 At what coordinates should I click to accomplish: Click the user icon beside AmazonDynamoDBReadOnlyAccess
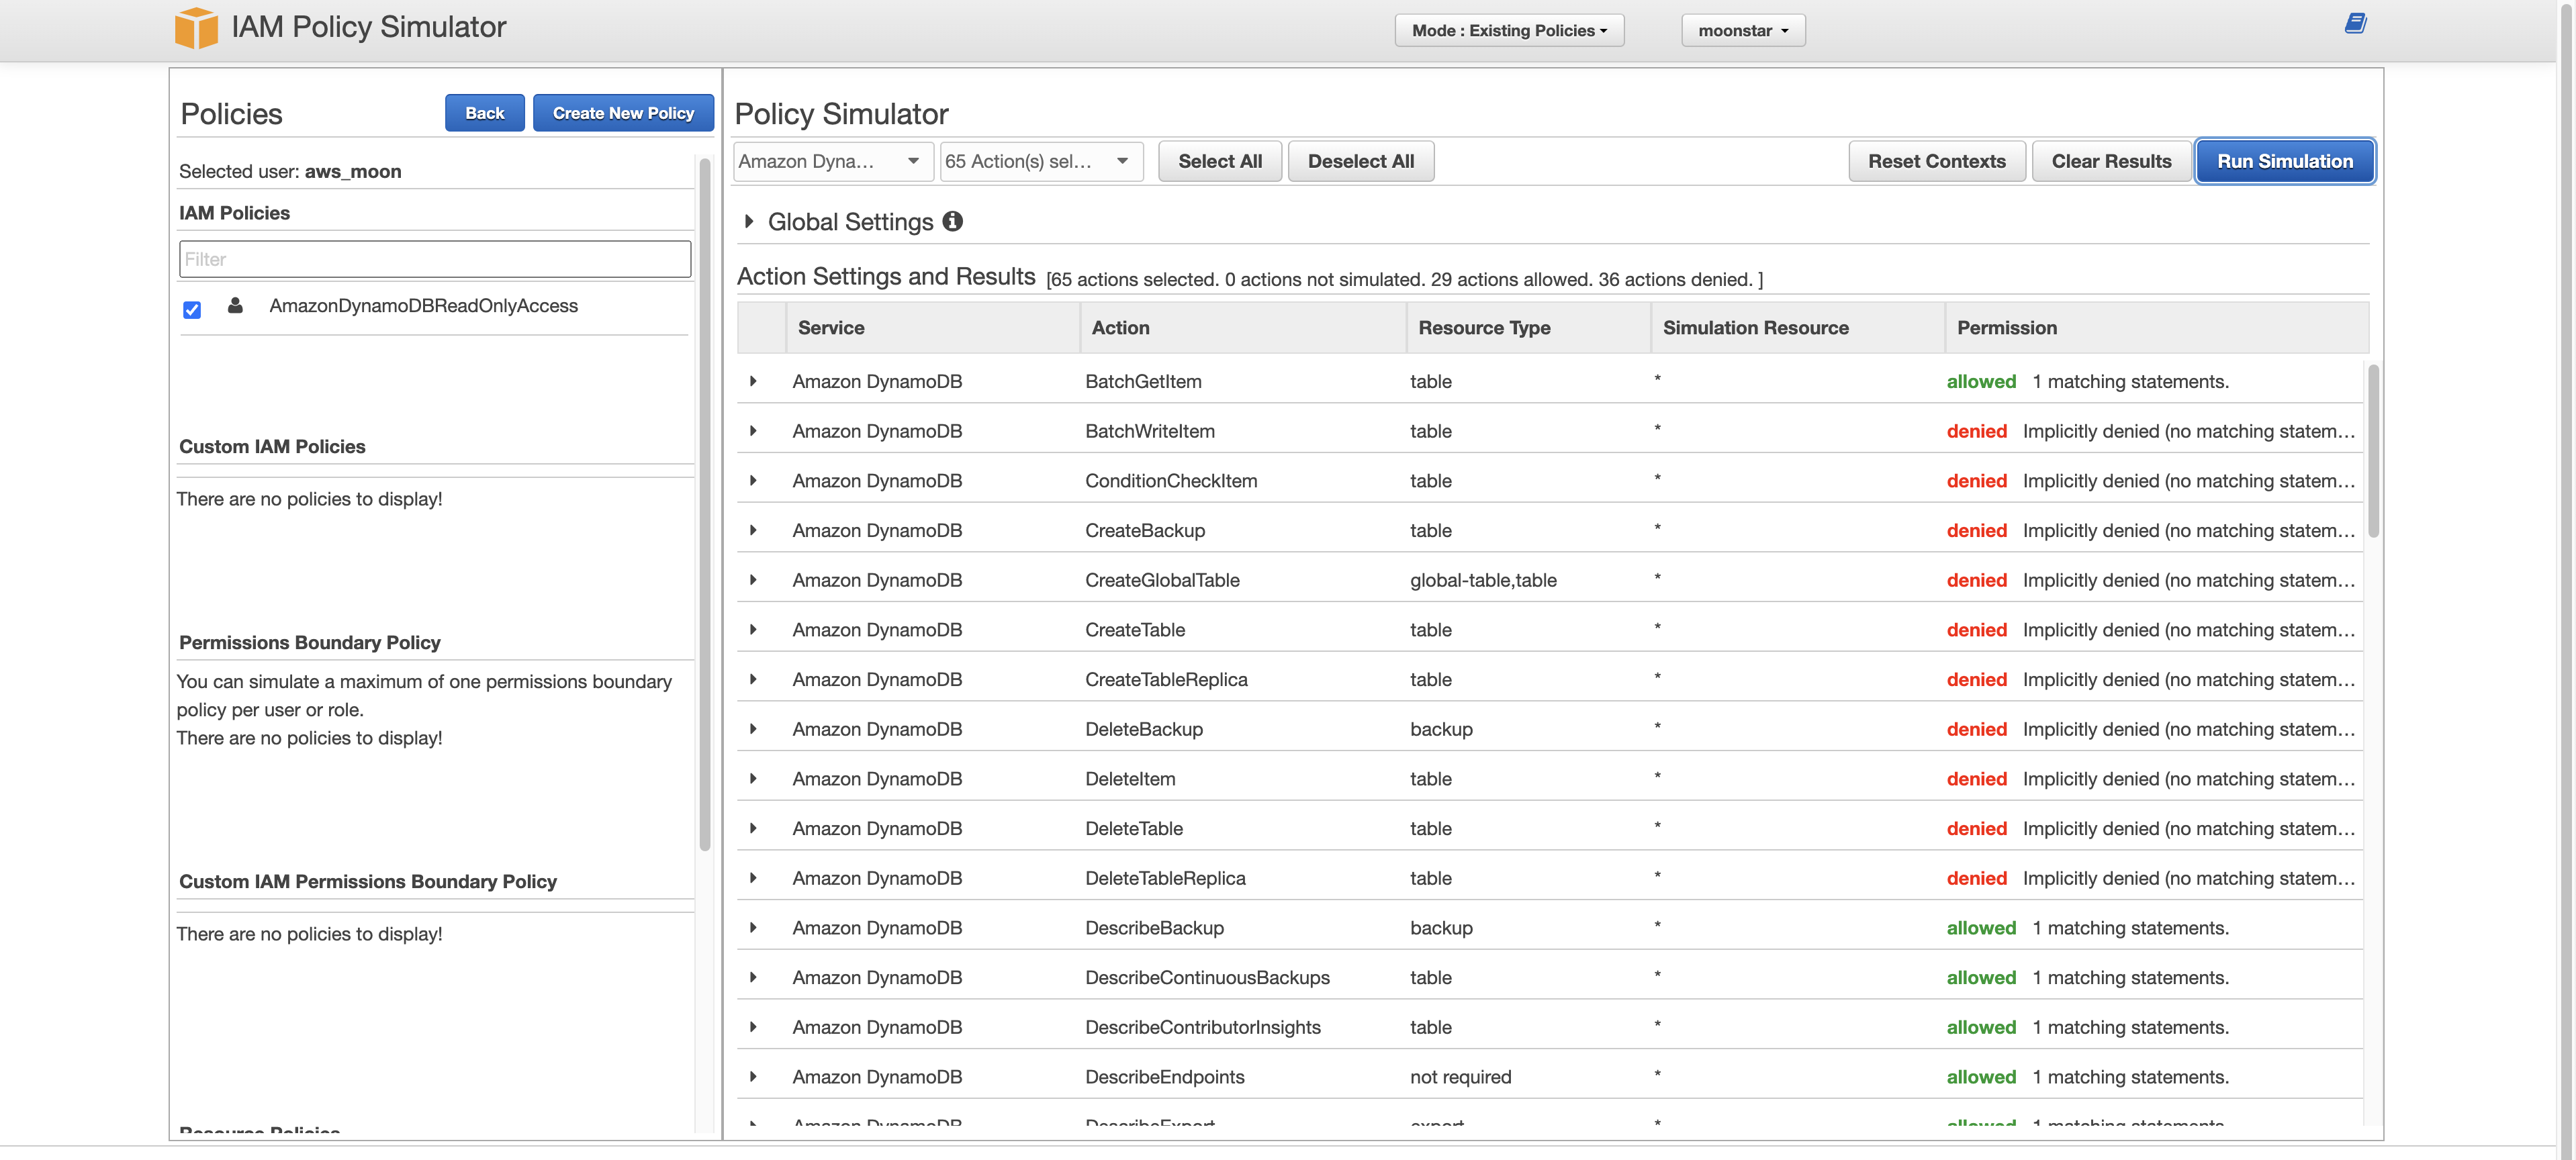(235, 306)
